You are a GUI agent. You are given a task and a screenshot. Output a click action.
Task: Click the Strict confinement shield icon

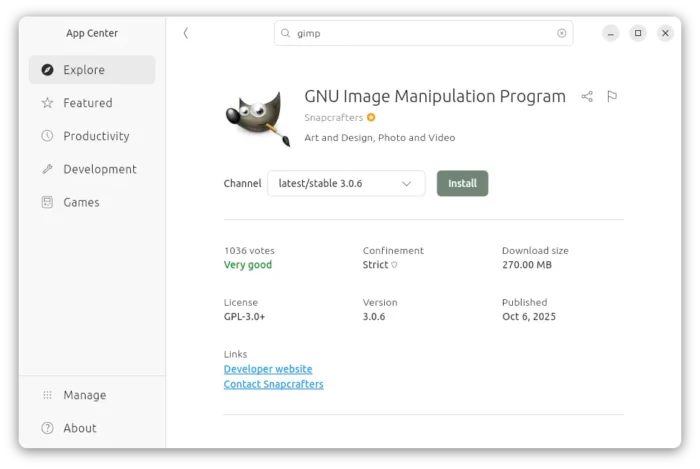(394, 266)
